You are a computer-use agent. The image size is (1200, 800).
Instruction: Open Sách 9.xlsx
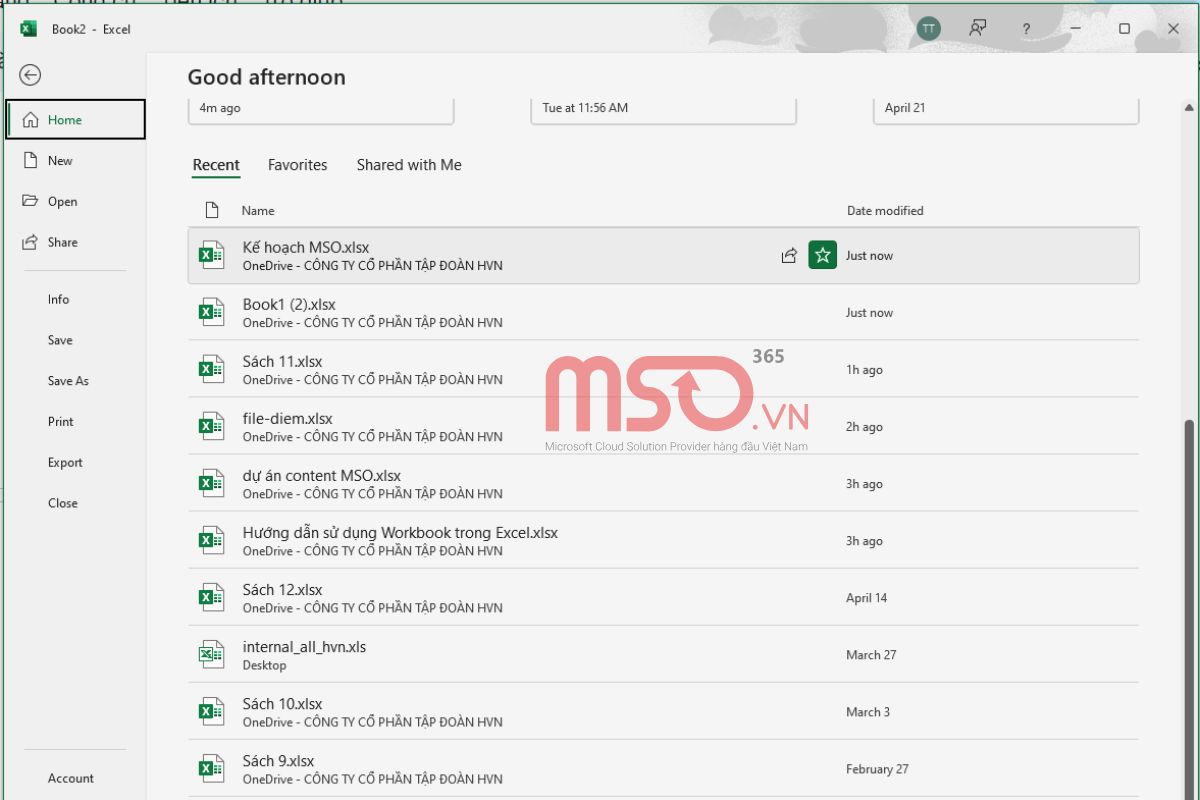pos(663,769)
